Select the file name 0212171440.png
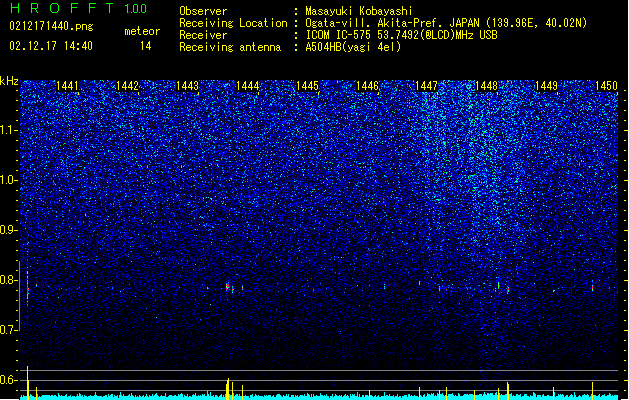629x400 pixels. click(x=51, y=26)
